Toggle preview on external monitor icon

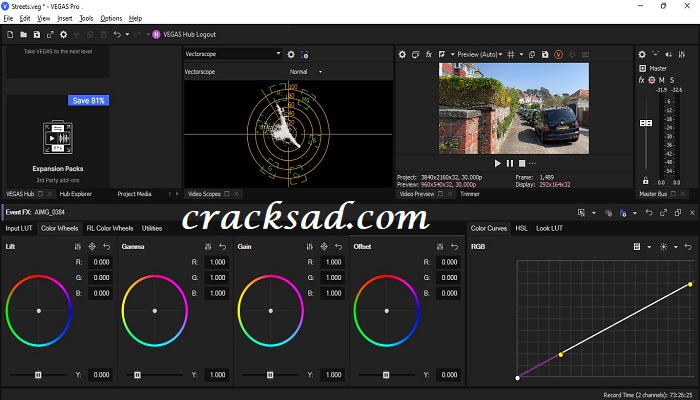click(x=415, y=54)
